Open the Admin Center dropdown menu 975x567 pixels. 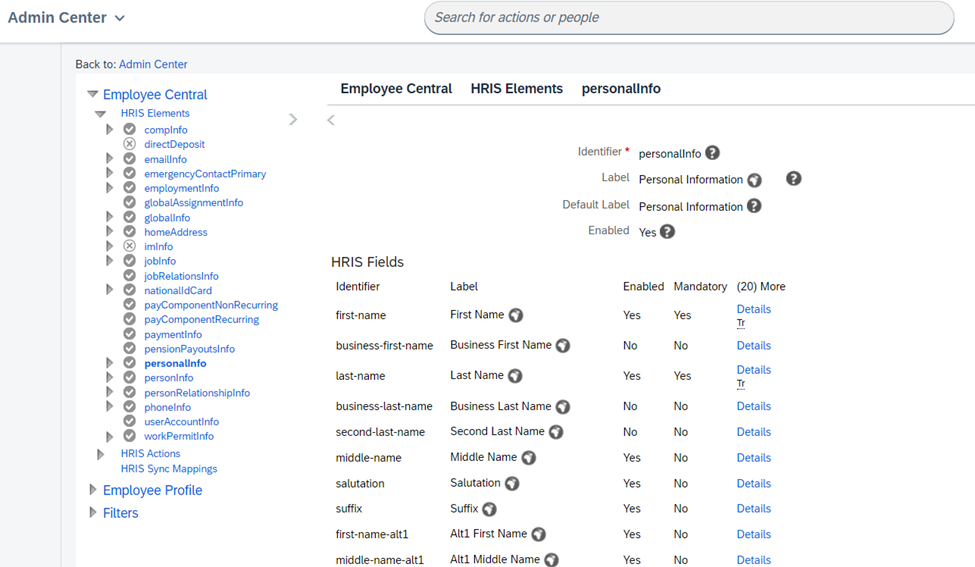point(67,17)
